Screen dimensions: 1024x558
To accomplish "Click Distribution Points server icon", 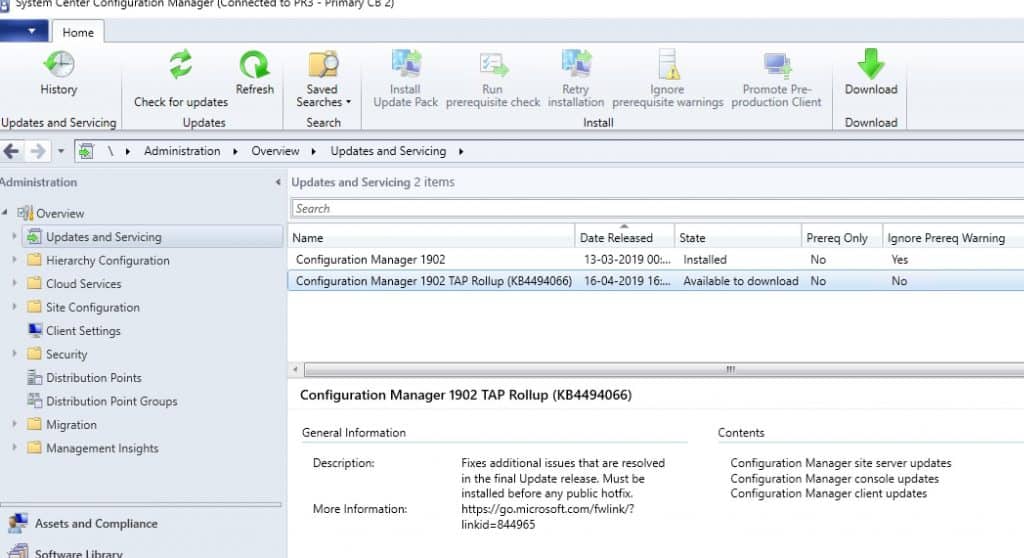I will 35,377.
